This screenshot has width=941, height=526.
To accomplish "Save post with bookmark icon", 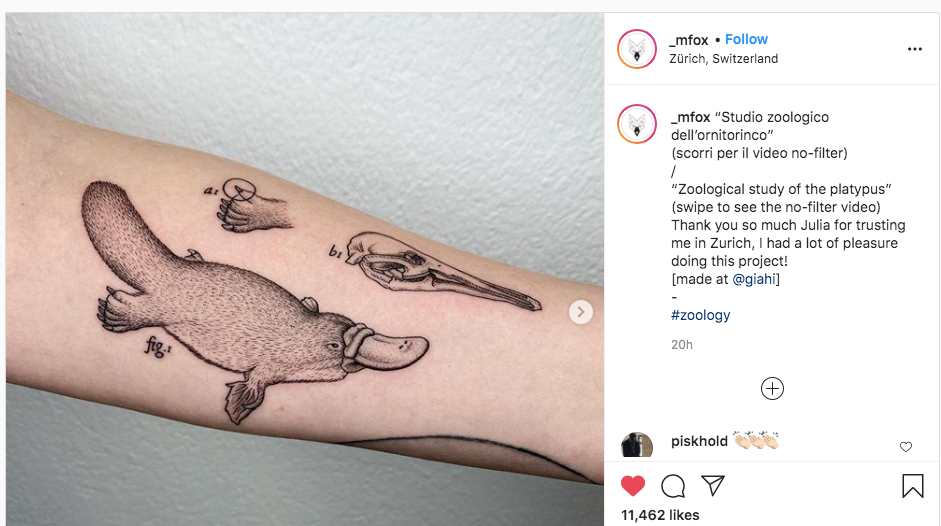I will point(913,486).
